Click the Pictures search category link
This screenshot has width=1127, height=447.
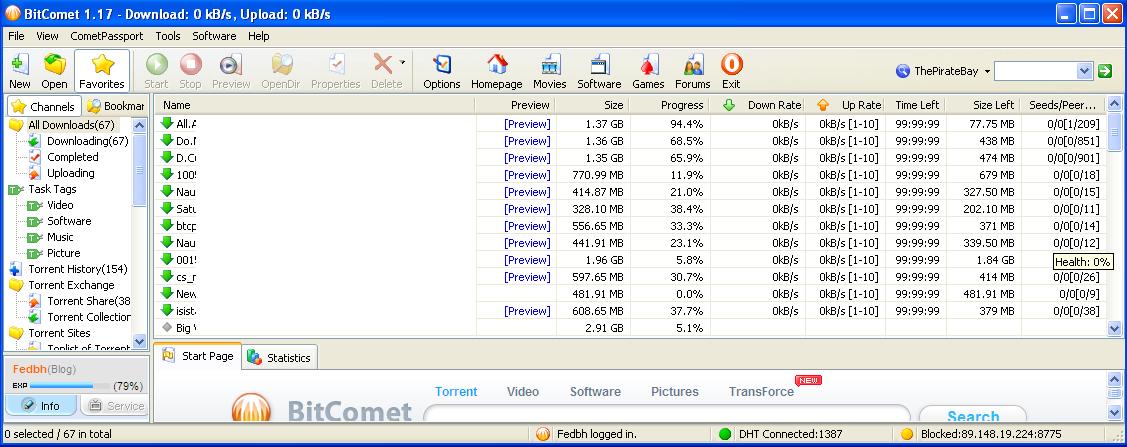(x=674, y=392)
